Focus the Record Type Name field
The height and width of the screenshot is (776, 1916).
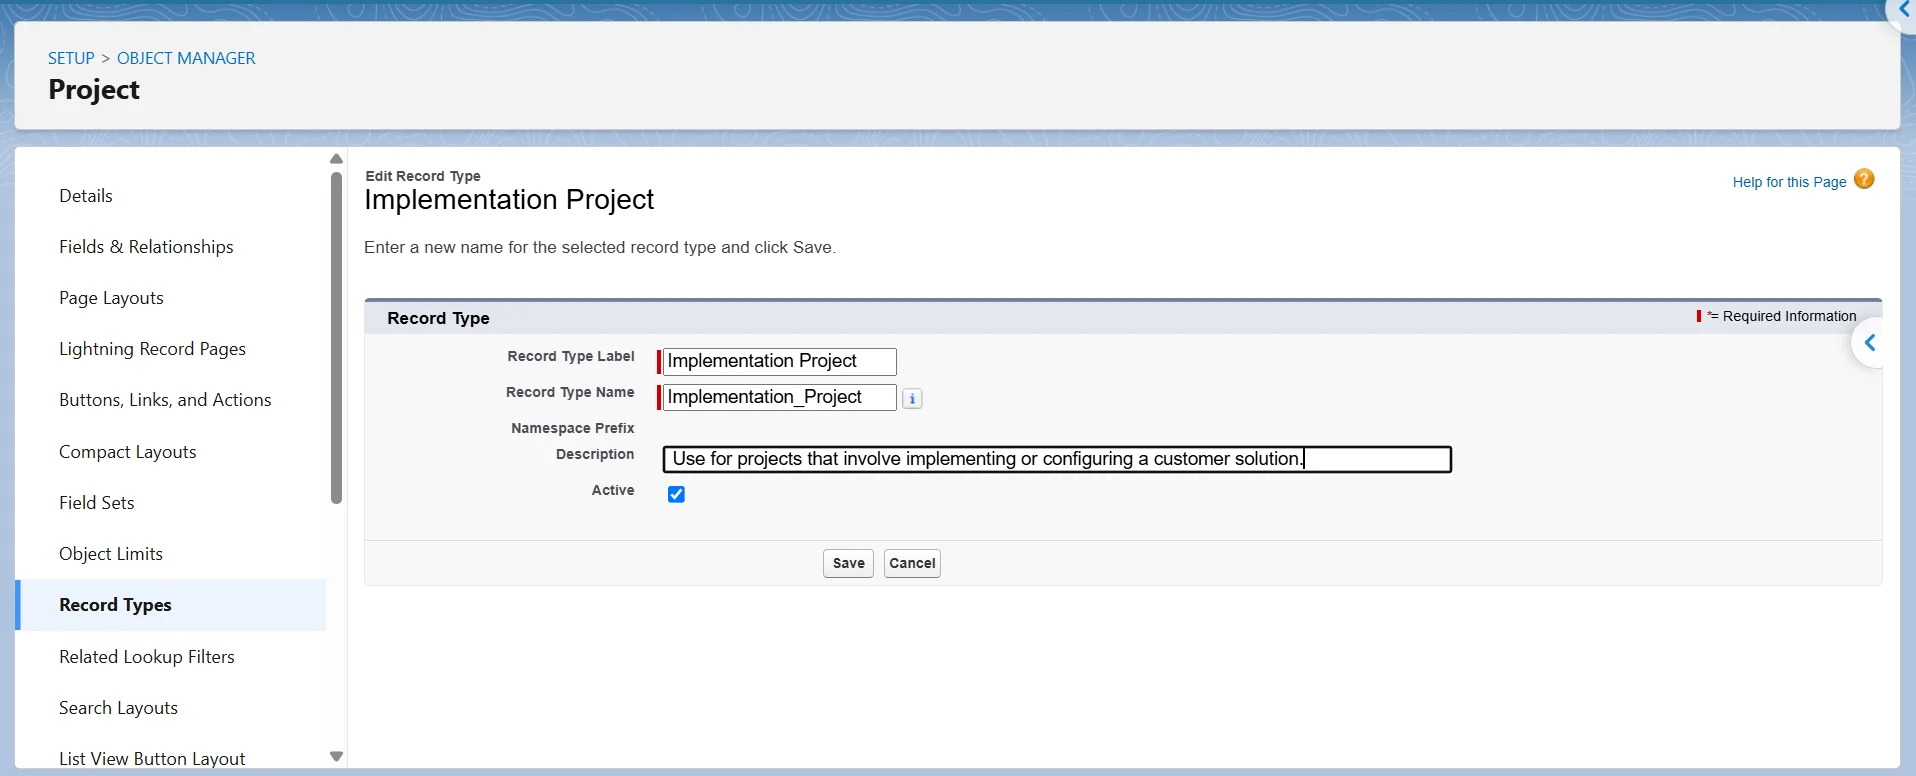(779, 397)
